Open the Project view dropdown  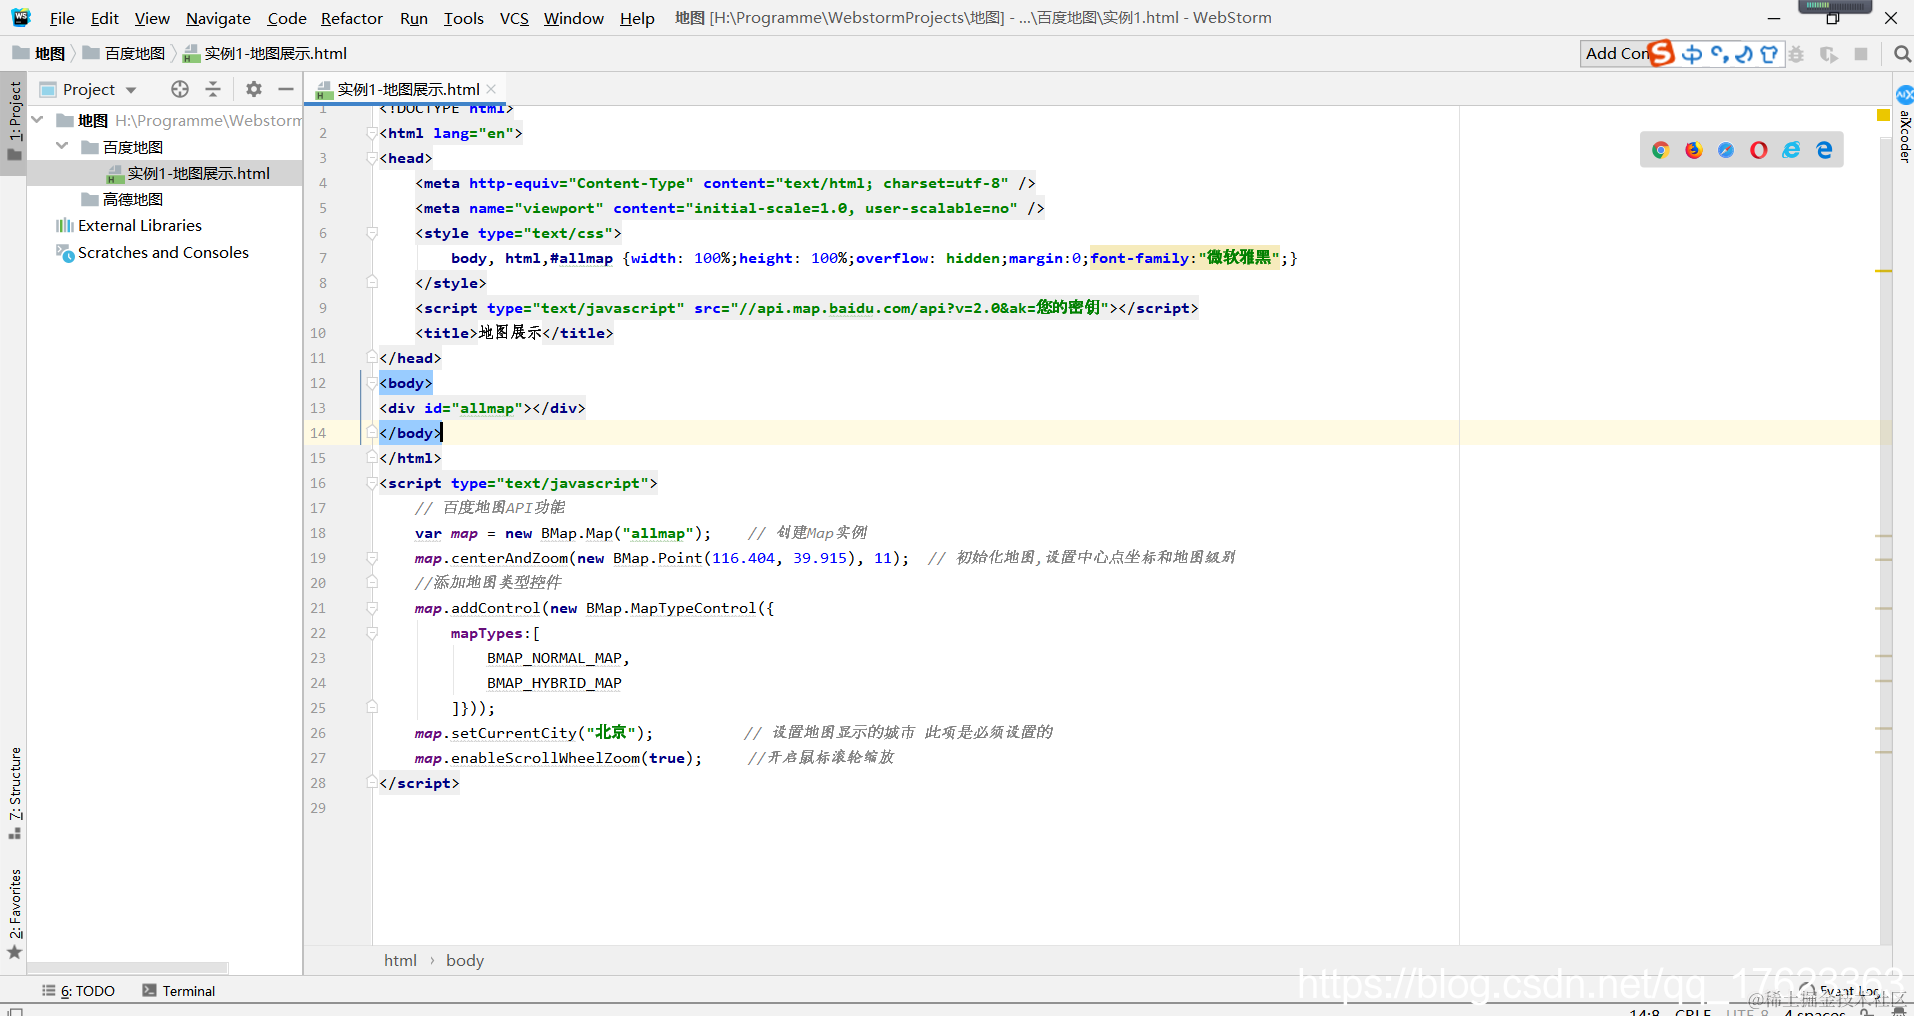click(x=131, y=90)
